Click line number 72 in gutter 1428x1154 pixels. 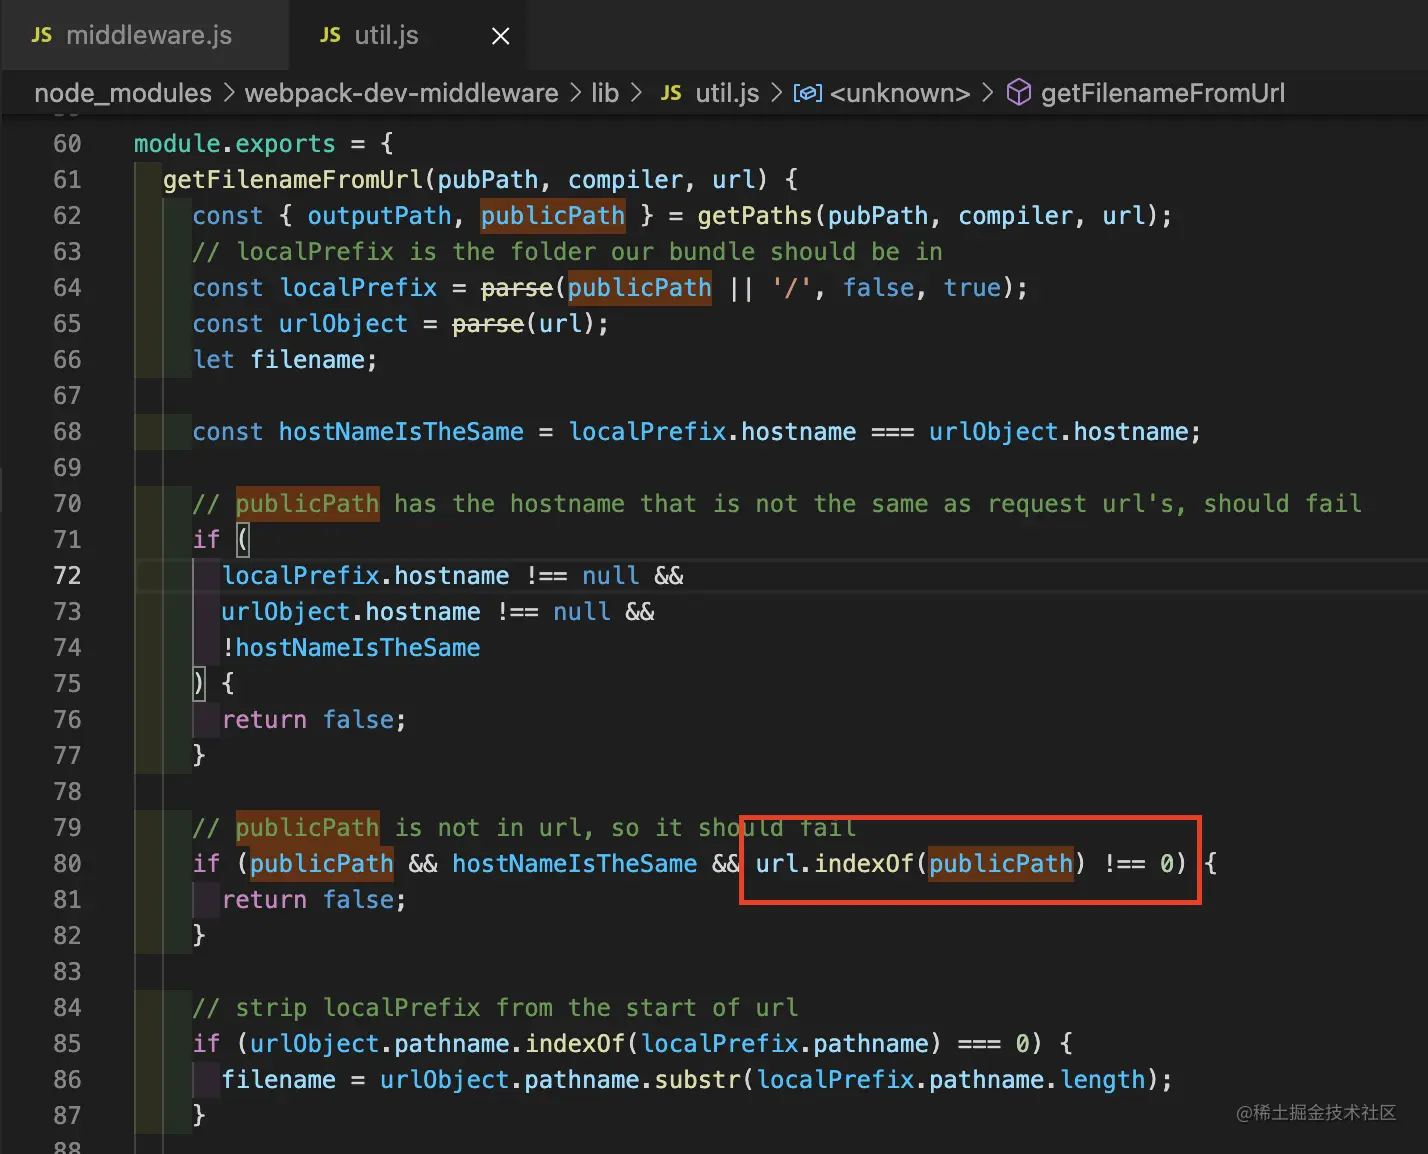[x=67, y=576]
